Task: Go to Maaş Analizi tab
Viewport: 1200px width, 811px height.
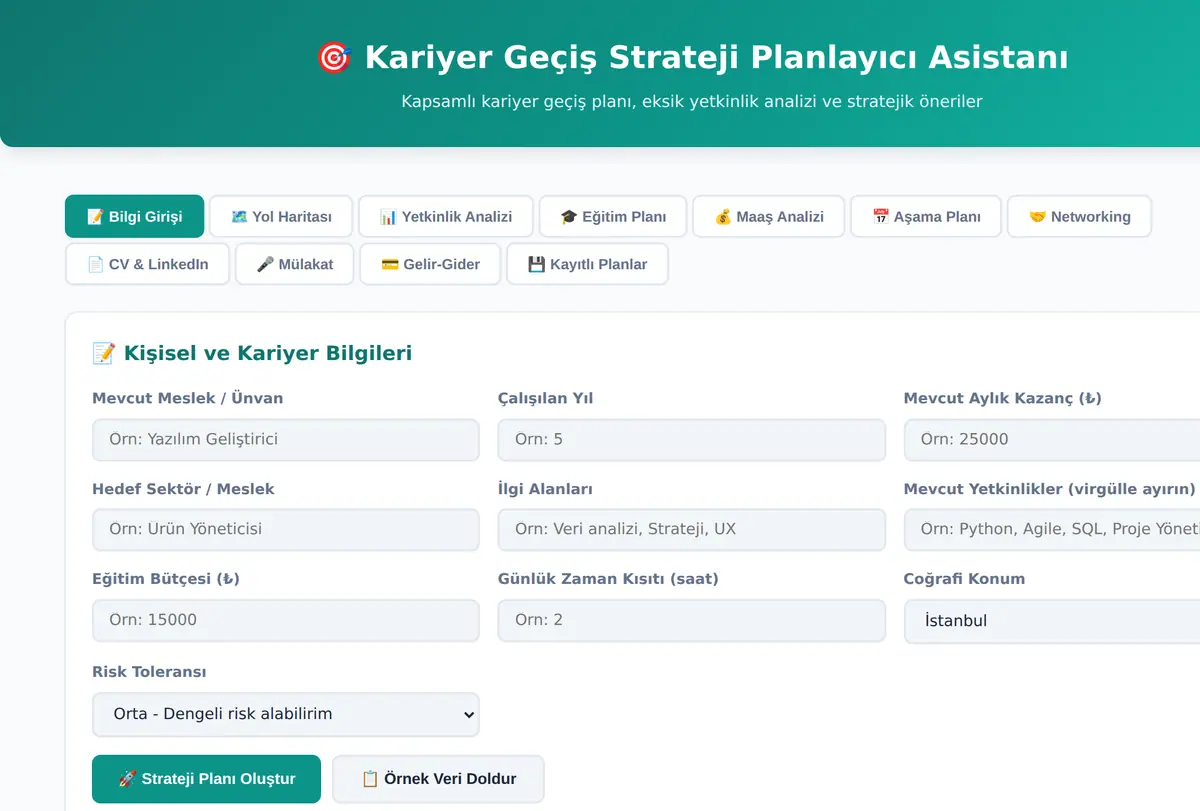Action: point(769,216)
